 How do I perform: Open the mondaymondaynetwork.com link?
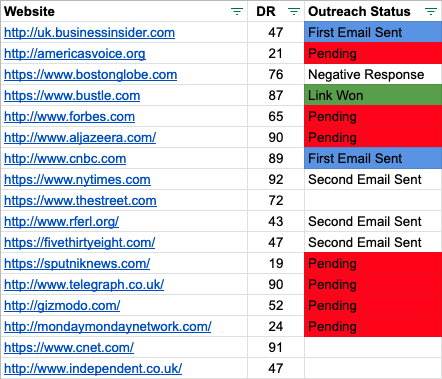click(x=108, y=327)
